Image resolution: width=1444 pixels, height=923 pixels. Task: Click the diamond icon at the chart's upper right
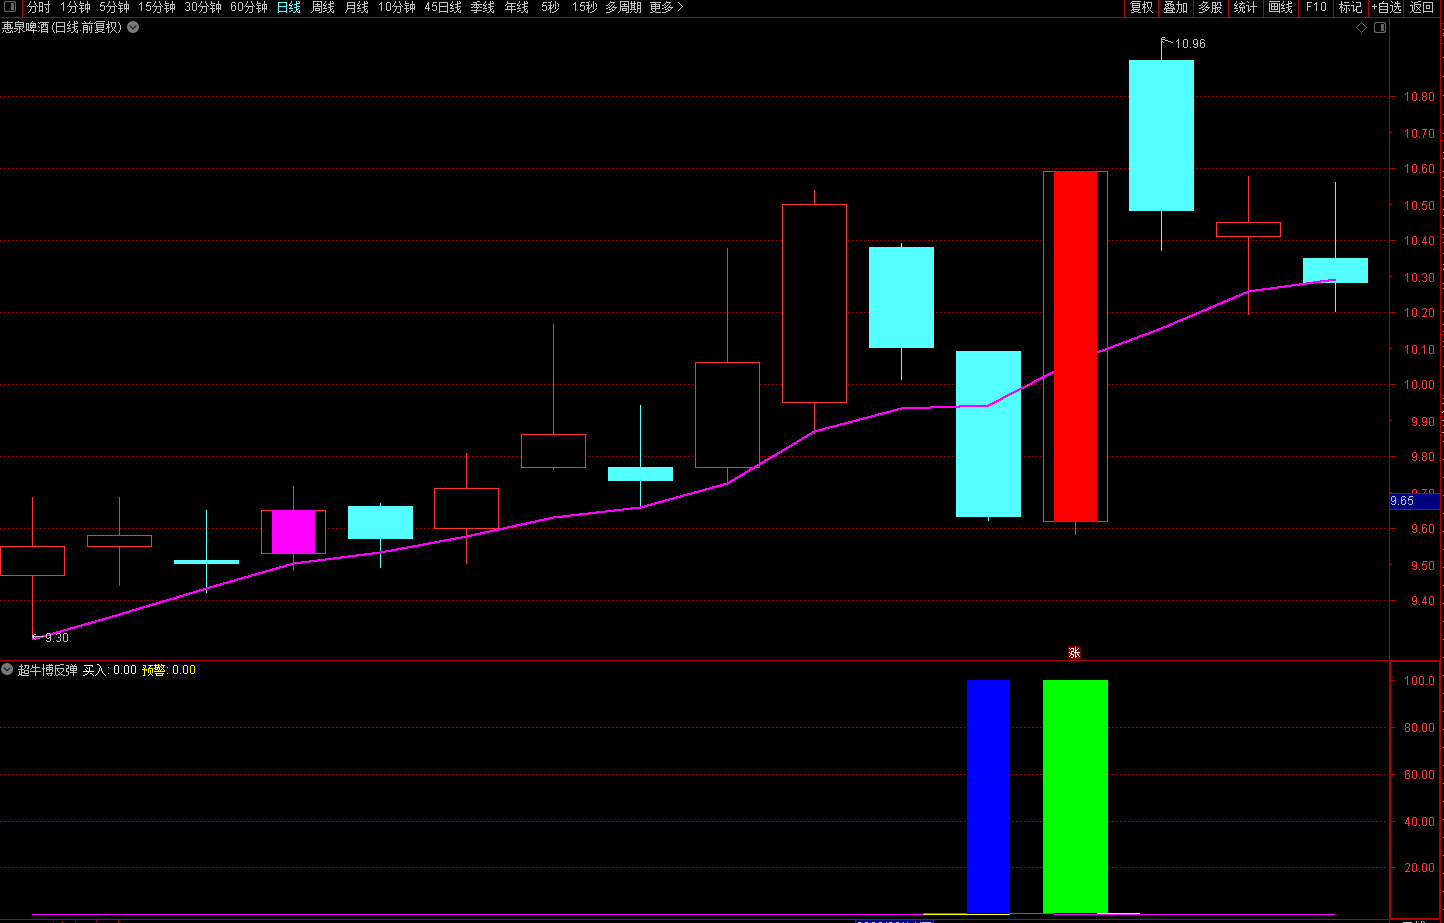pyautogui.click(x=1361, y=28)
